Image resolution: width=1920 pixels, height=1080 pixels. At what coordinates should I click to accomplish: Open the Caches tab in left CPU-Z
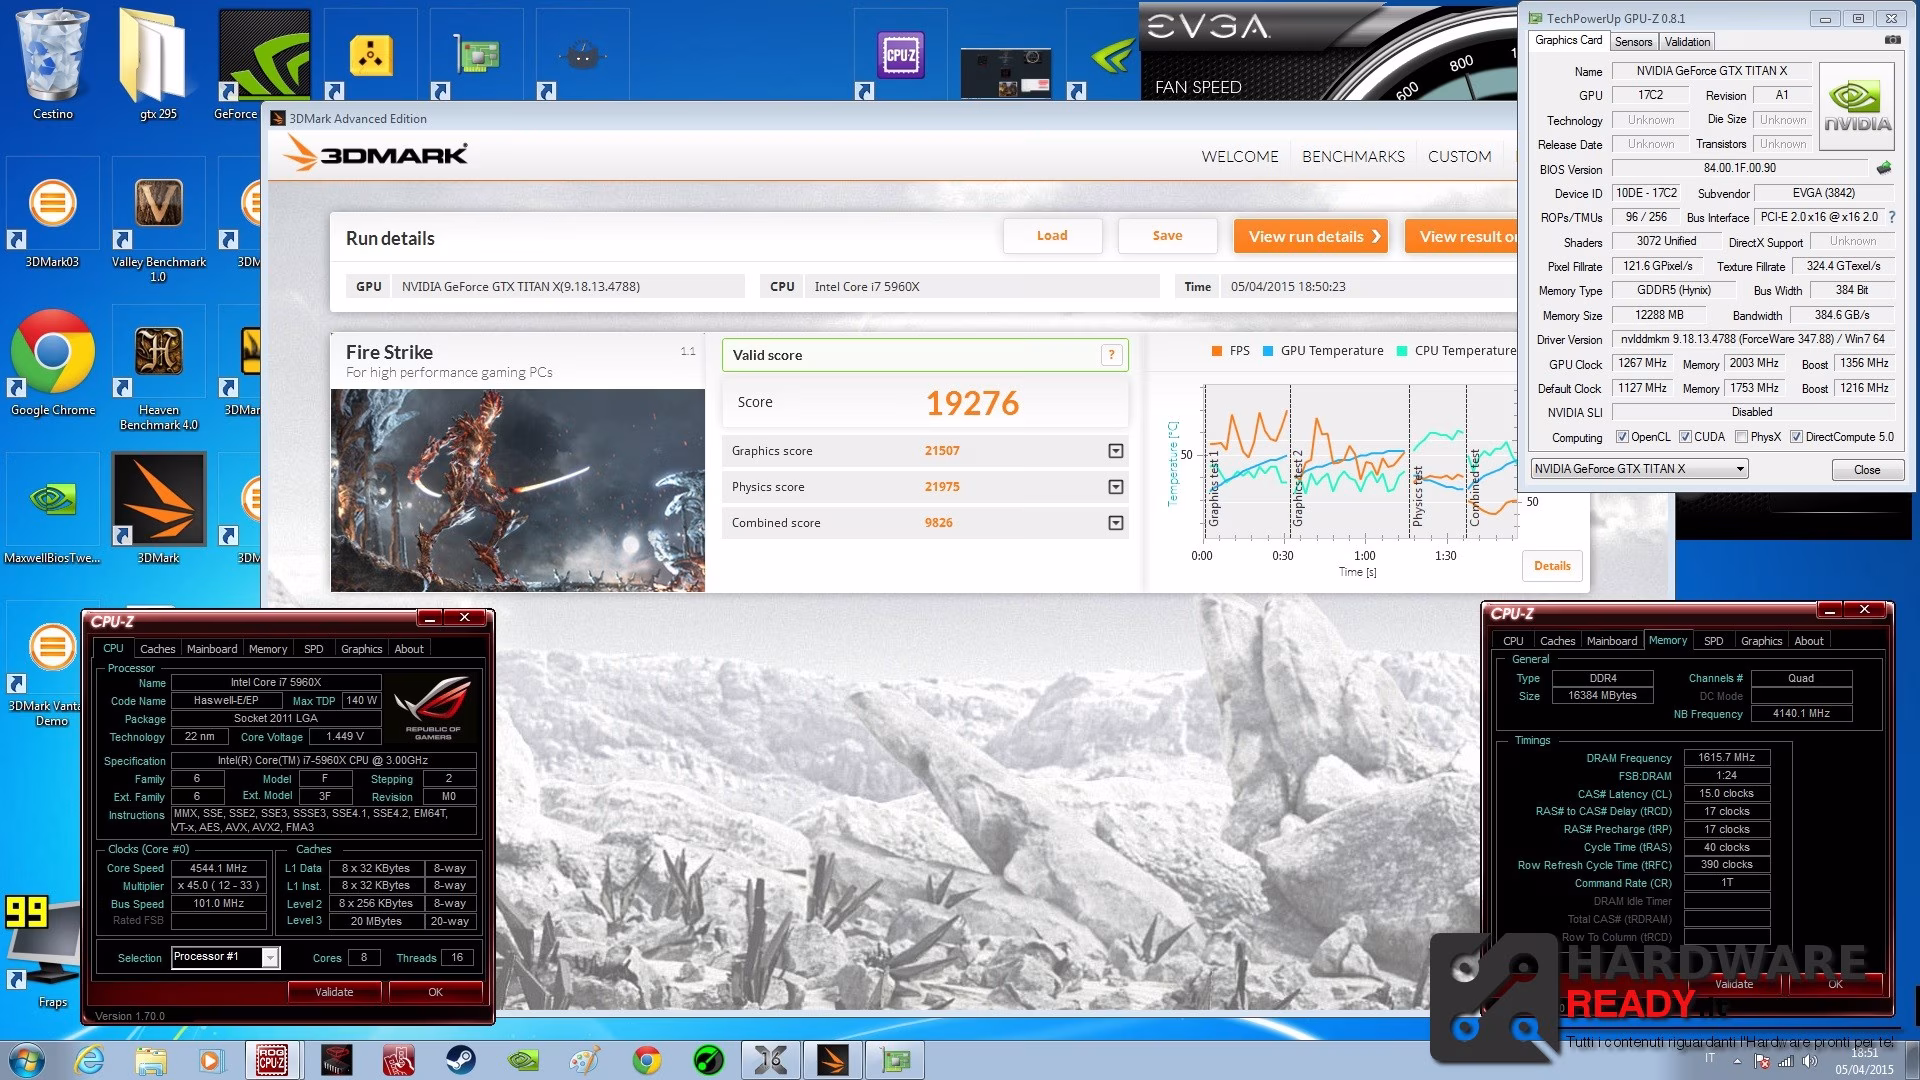pyautogui.click(x=157, y=649)
